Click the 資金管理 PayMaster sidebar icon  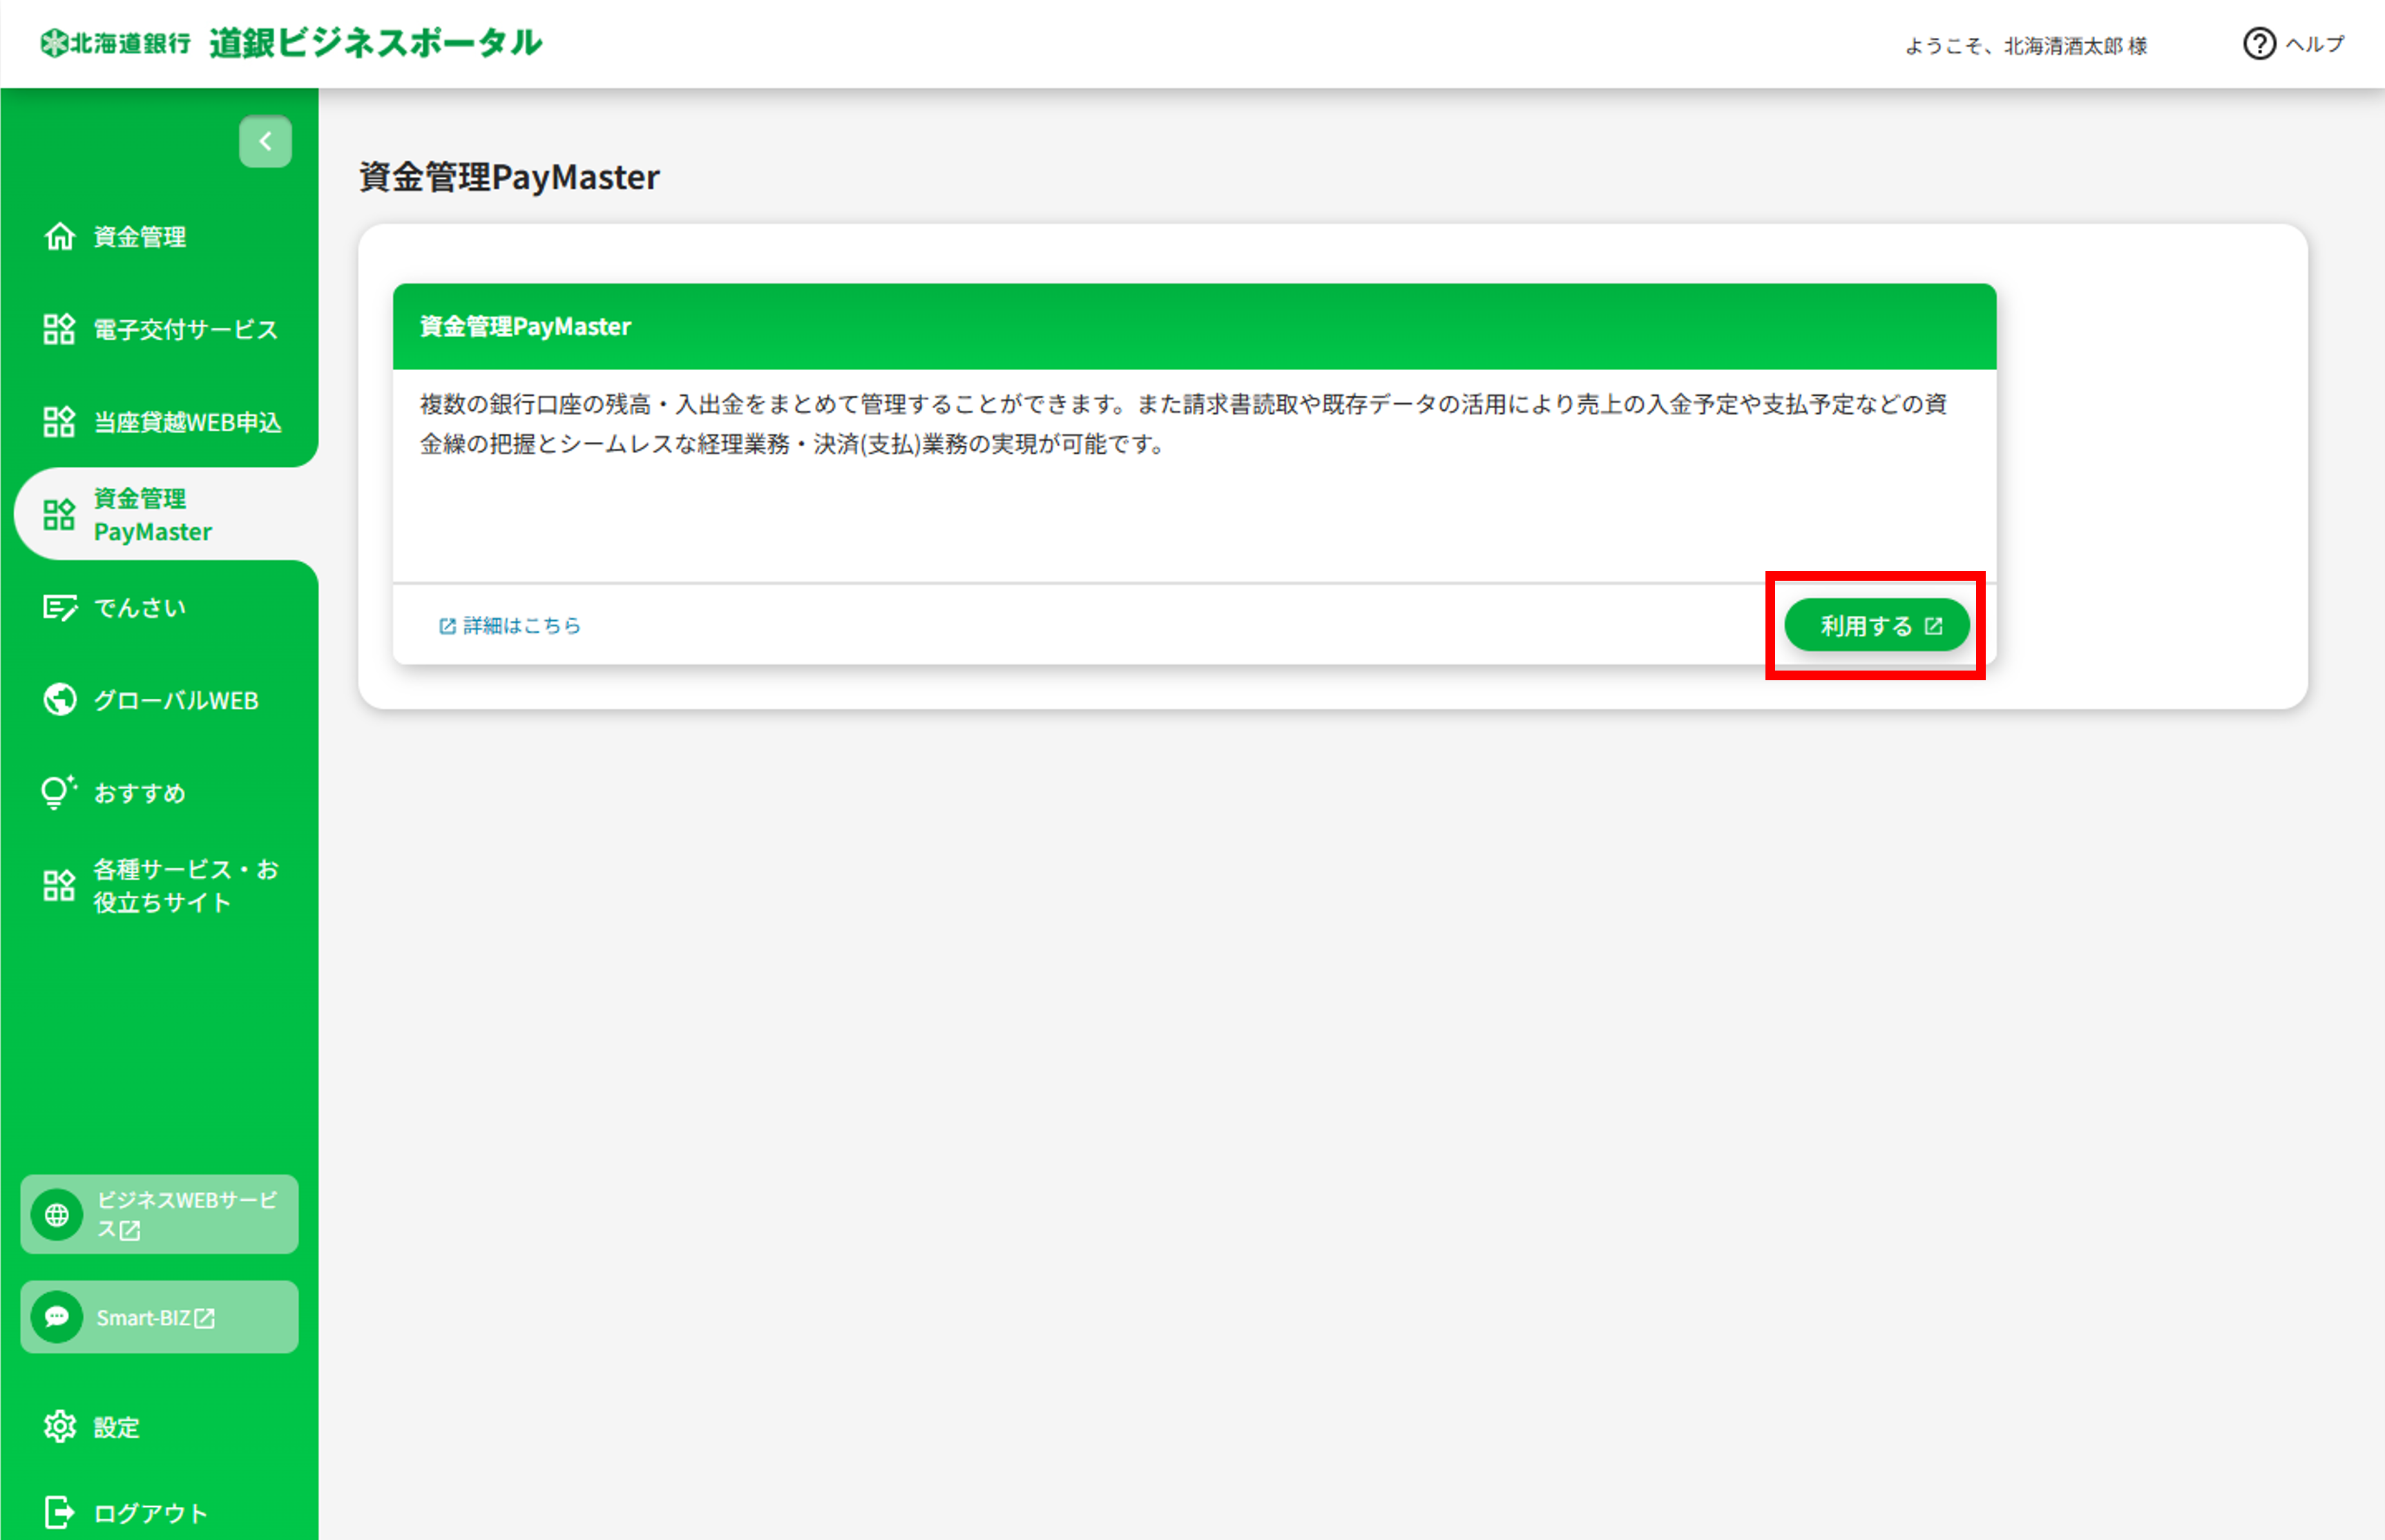tap(60, 515)
